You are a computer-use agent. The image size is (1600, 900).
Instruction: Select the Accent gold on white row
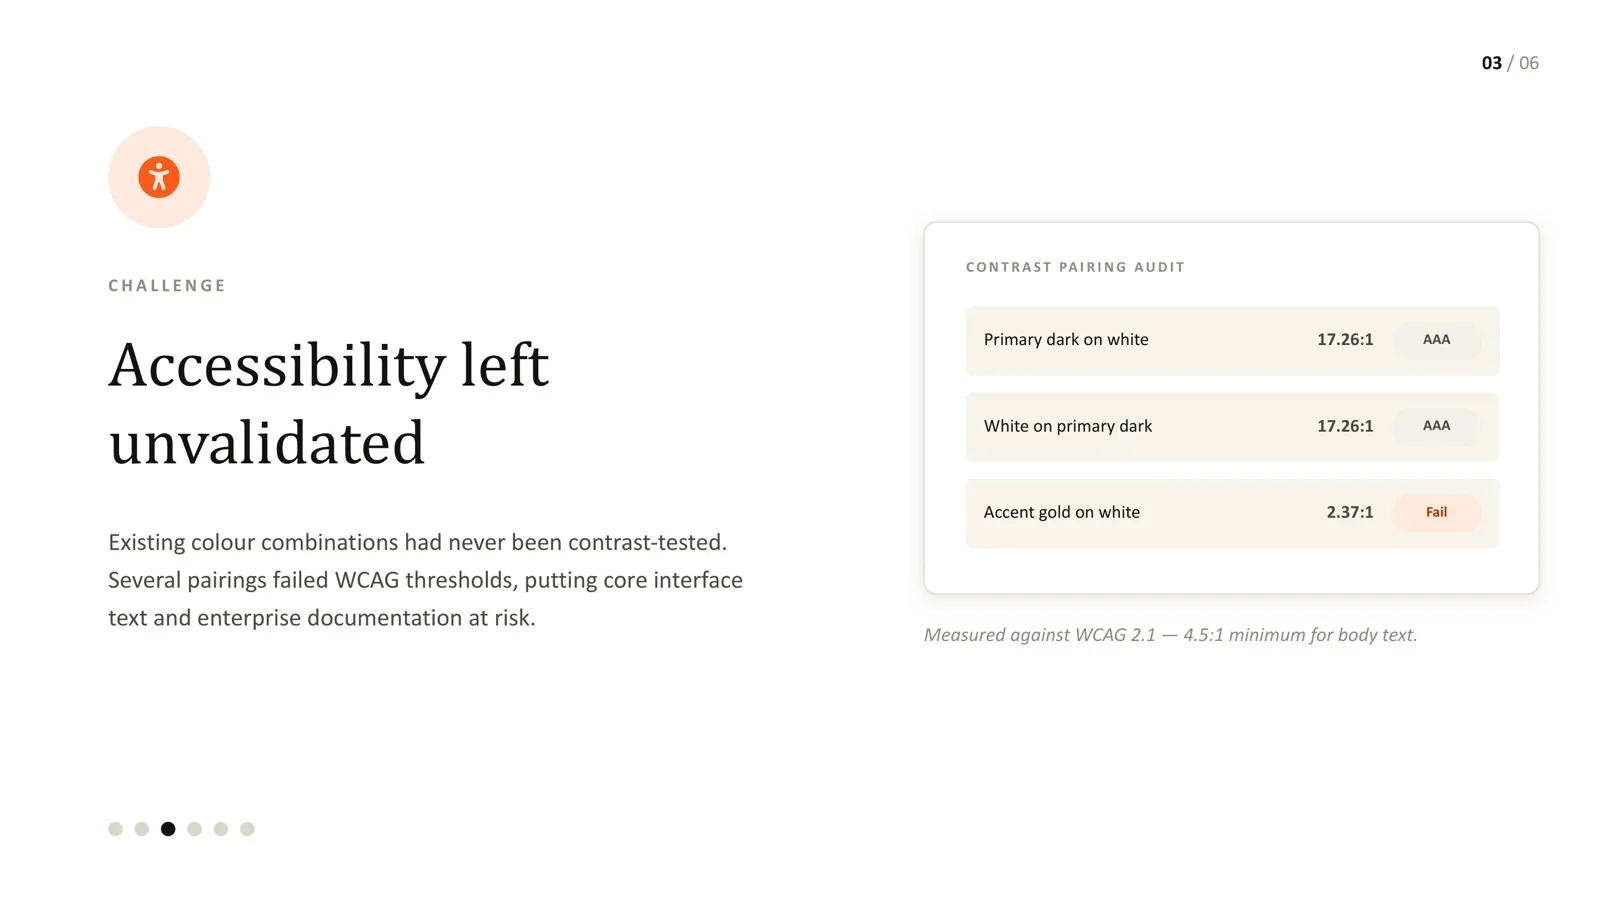1232,513
